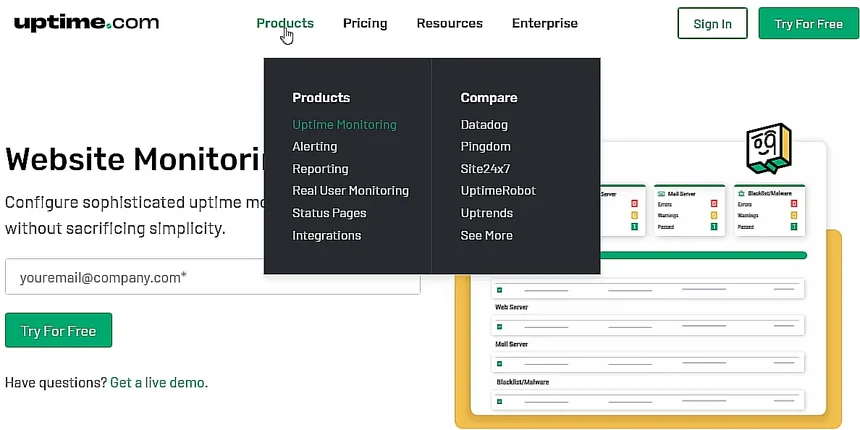The height and width of the screenshot is (430, 860).
Task: Open the Products menu
Action: click(x=285, y=23)
